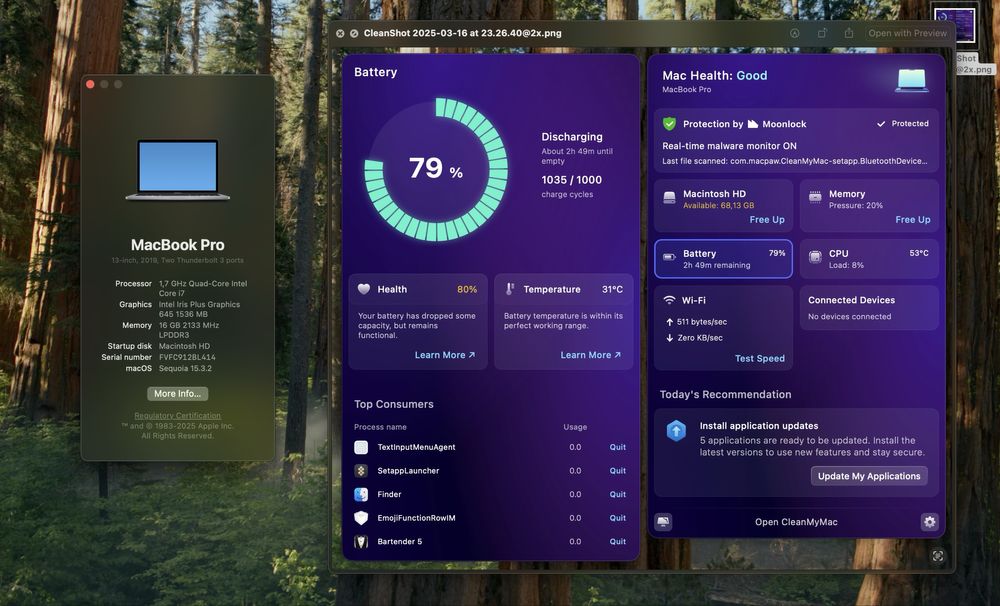Viewport: 1000px width, 606px height.
Task: Click the Wi-Fi download arrow icon
Action: [670, 338]
